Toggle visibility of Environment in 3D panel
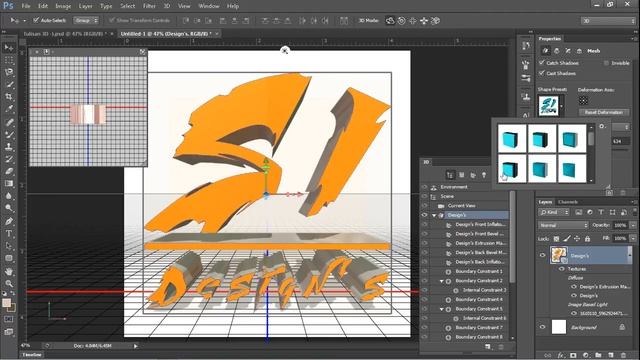Screen dimensions: 640x360 [424, 187]
